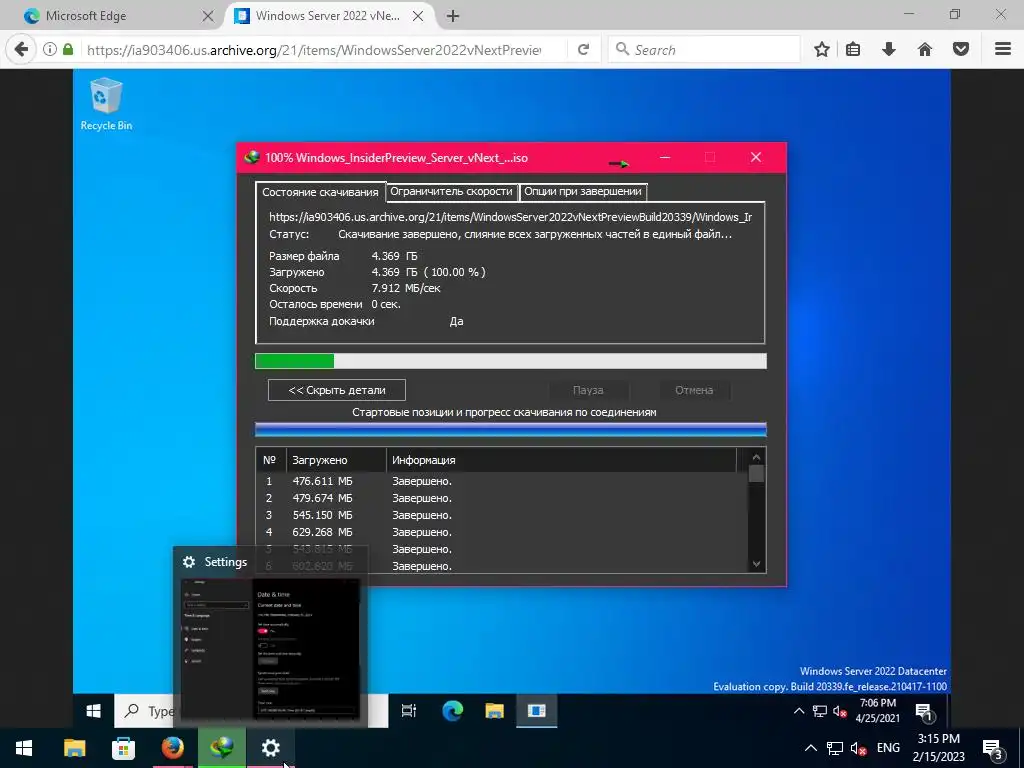The width and height of the screenshot is (1024, 768).
Task: Launch Edge from inner VM taskbar
Action: click(x=452, y=711)
